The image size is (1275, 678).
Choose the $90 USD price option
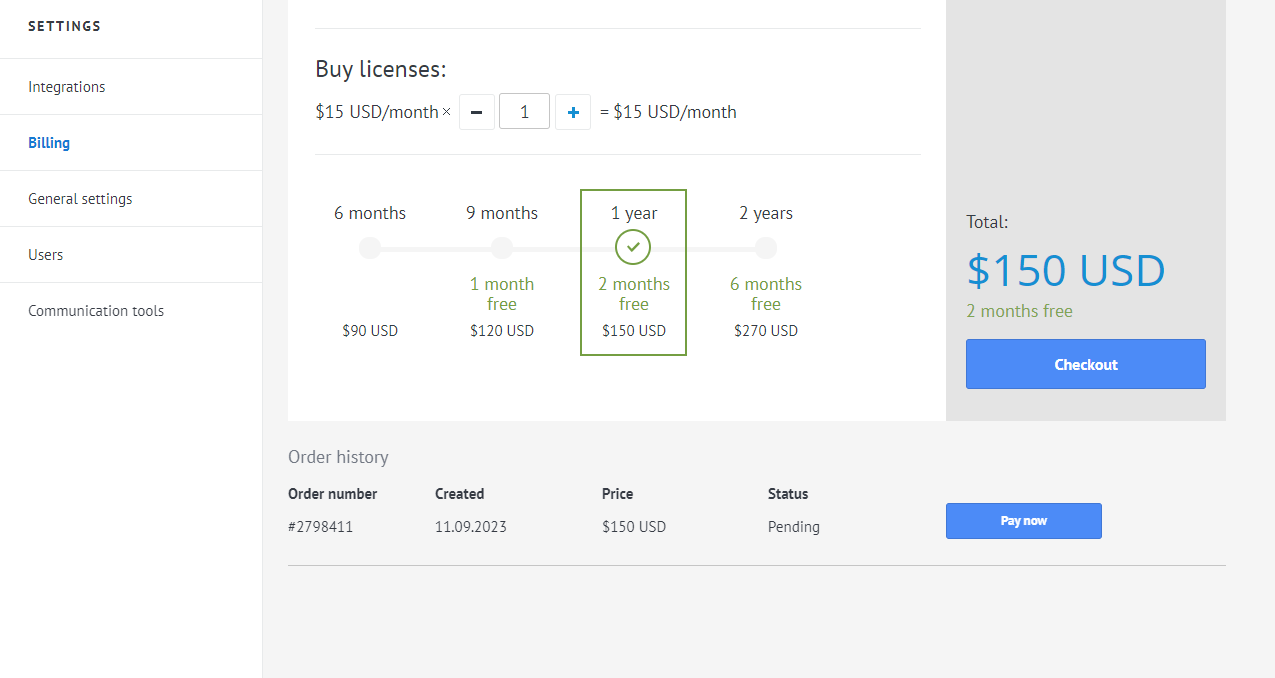(370, 331)
